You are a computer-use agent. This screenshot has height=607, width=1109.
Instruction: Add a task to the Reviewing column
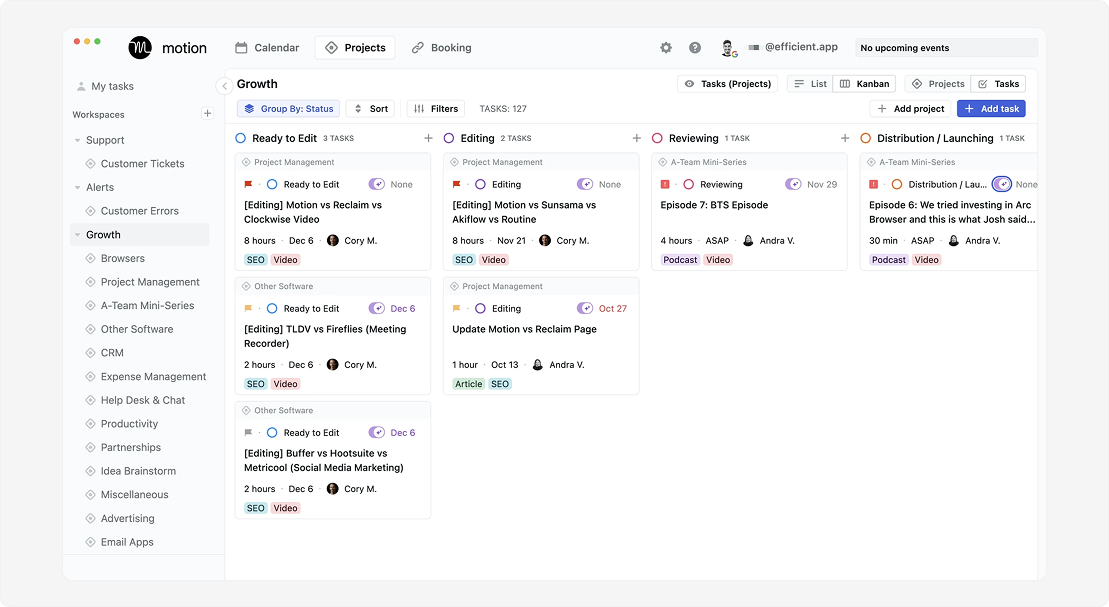[x=844, y=138]
